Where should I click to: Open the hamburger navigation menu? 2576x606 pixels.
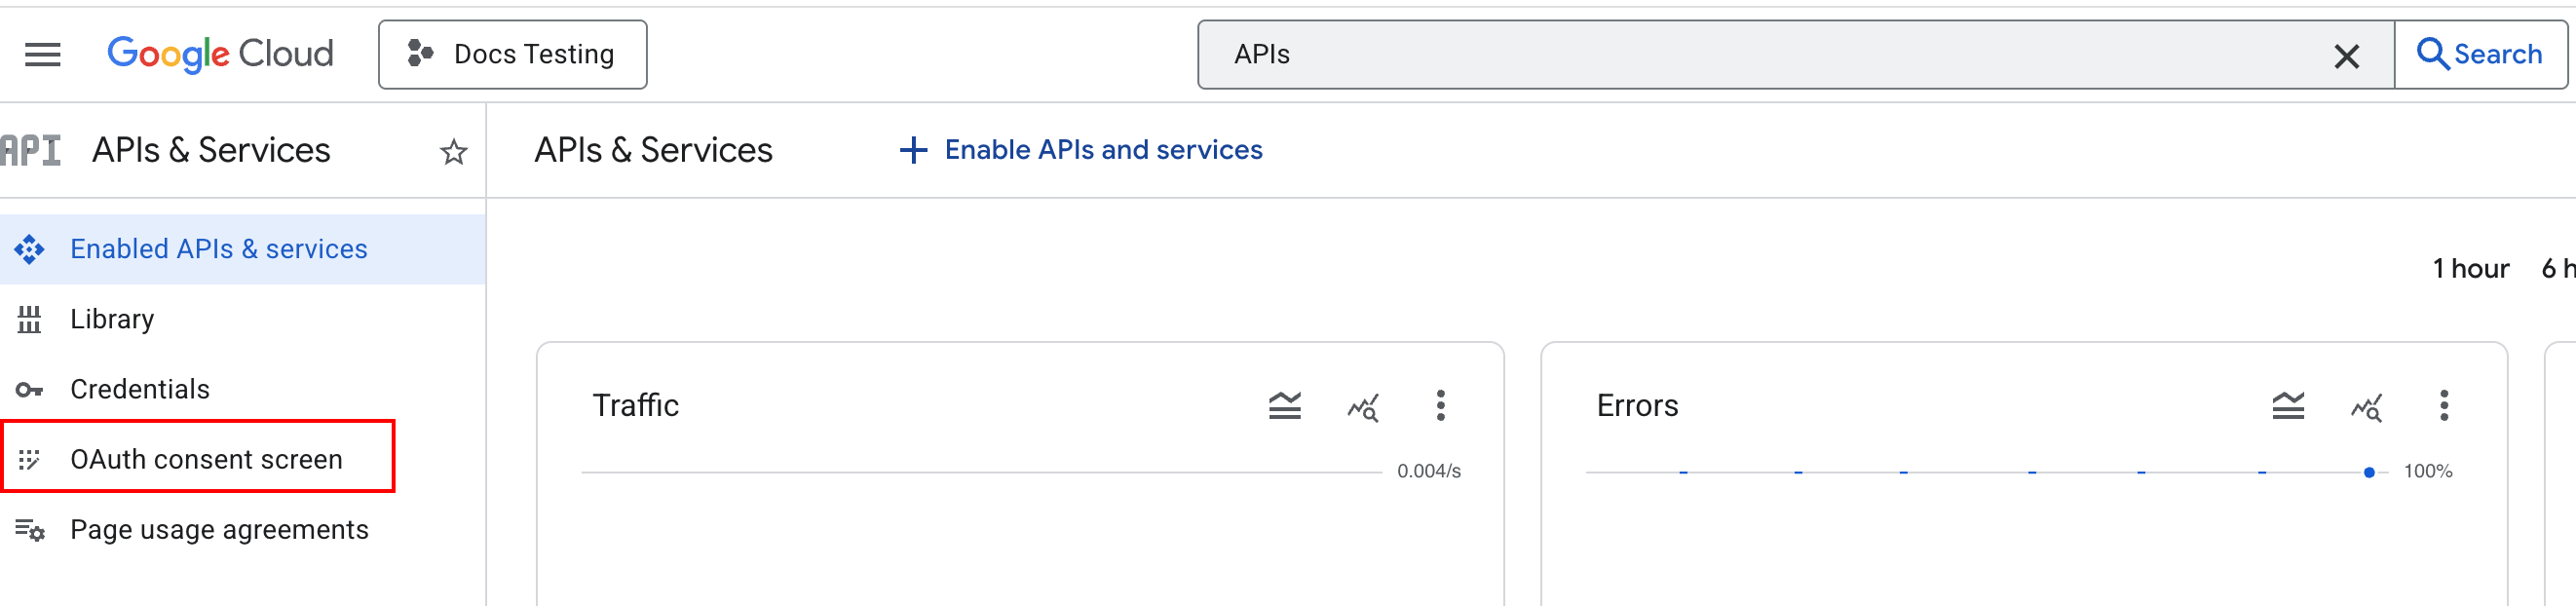tap(42, 55)
